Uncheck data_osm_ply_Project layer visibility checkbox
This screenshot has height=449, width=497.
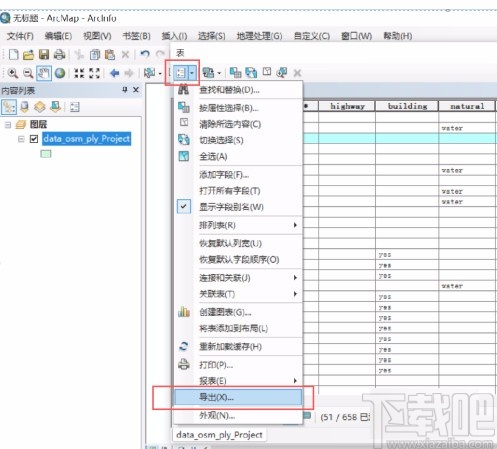tap(34, 139)
